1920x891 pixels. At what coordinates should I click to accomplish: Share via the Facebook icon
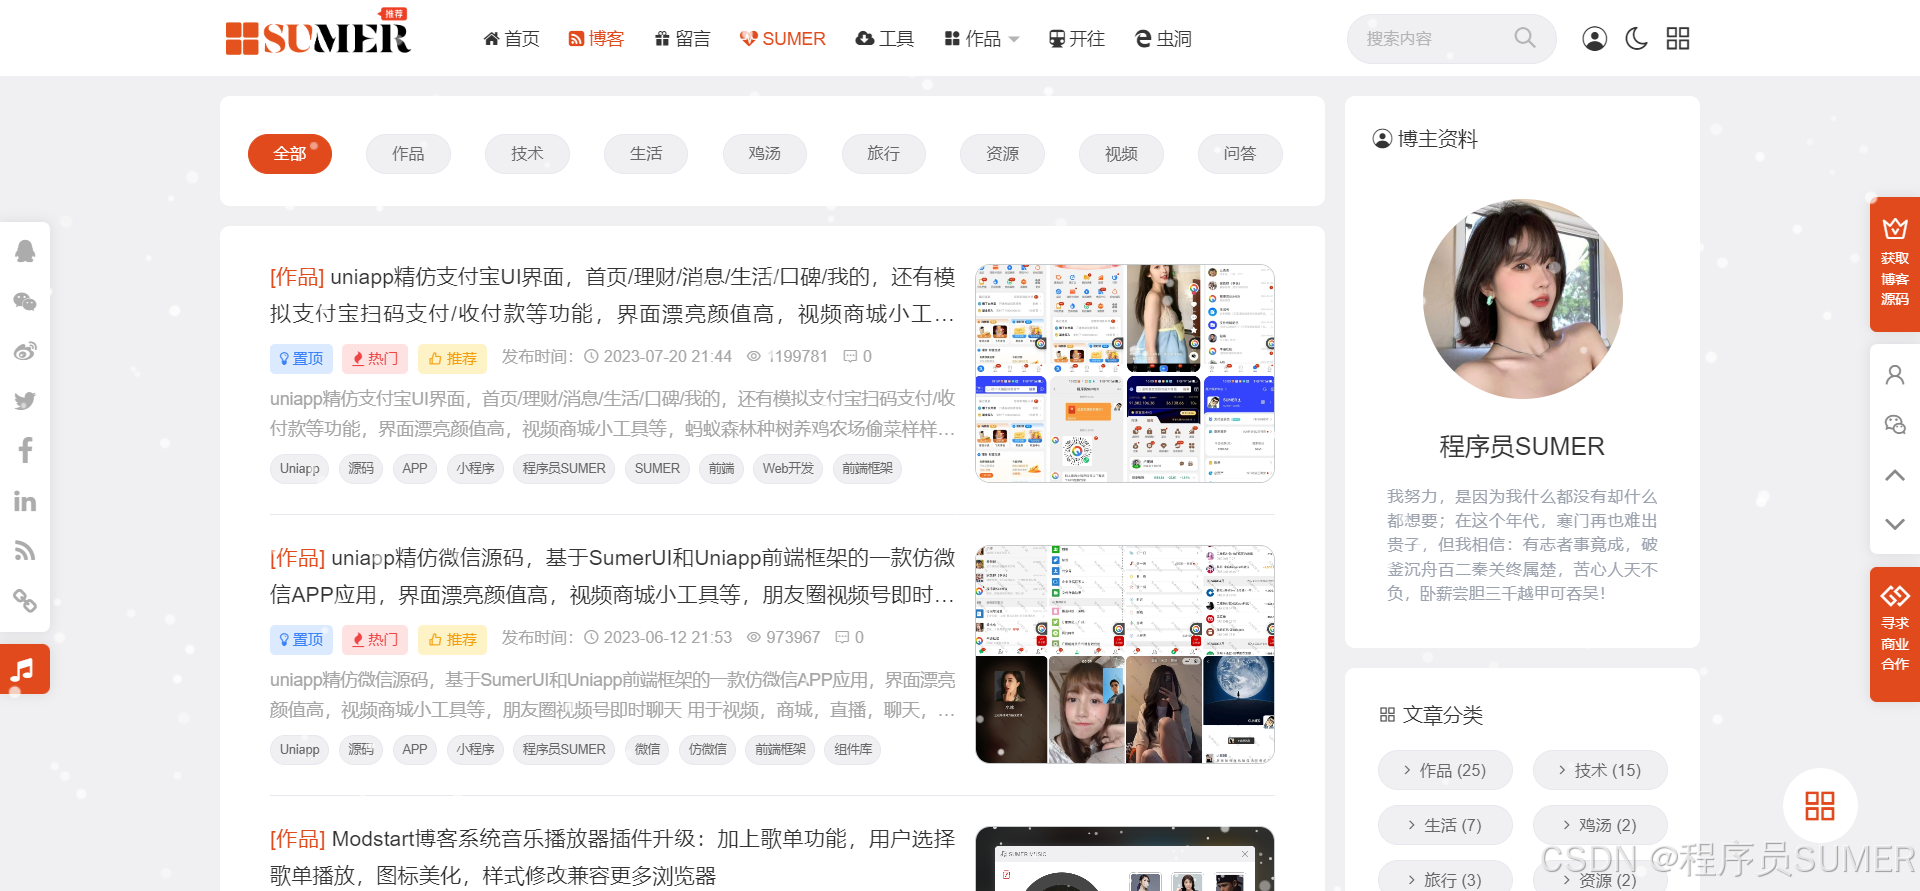tap(25, 450)
